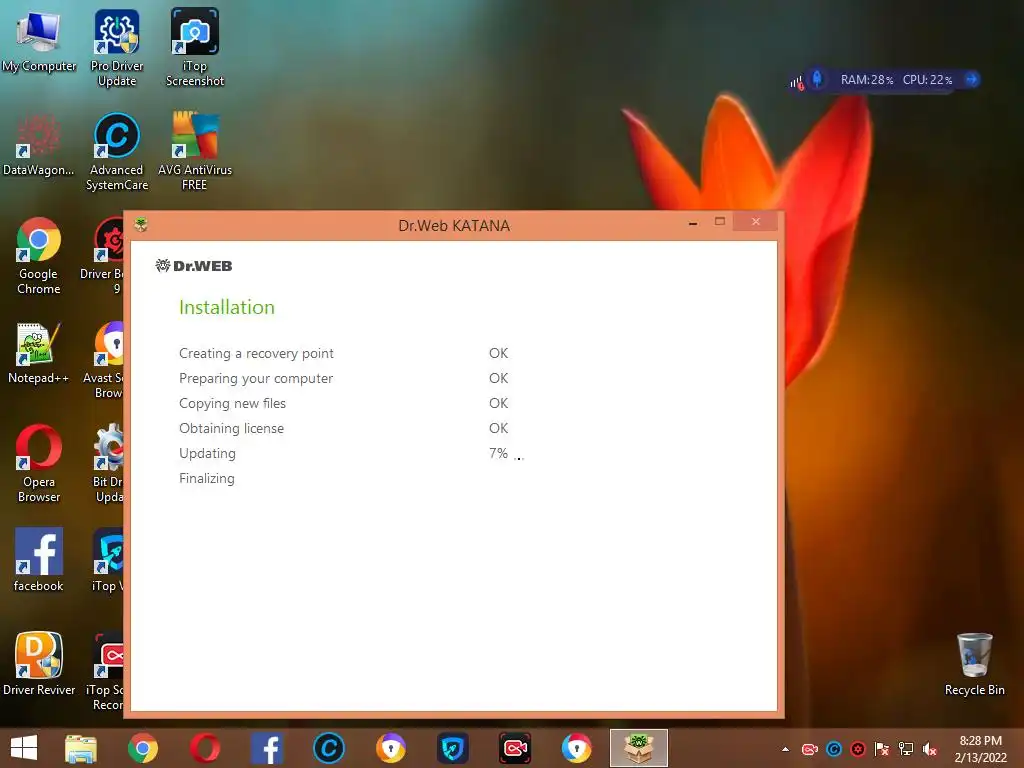This screenshot has width=1024, height=768.
Task: Open the My Computer desktop icon
Action: (x=39, y=42)
